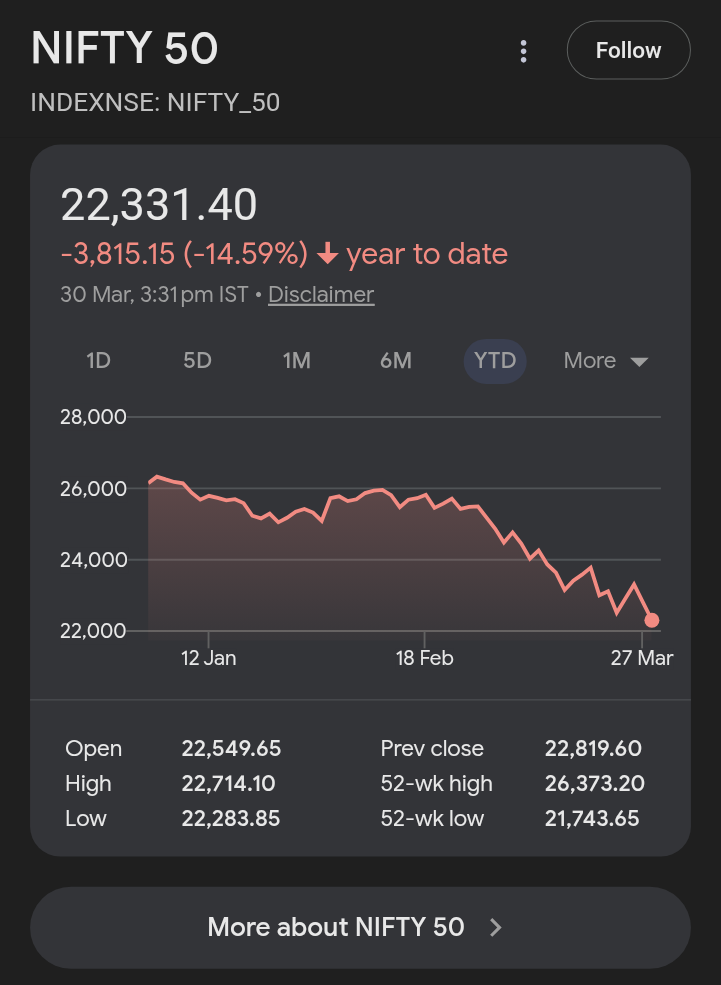This screenshot has height=985, width=721.
Task: Click the red end-point dot on chart
Action: pos(652,620)
